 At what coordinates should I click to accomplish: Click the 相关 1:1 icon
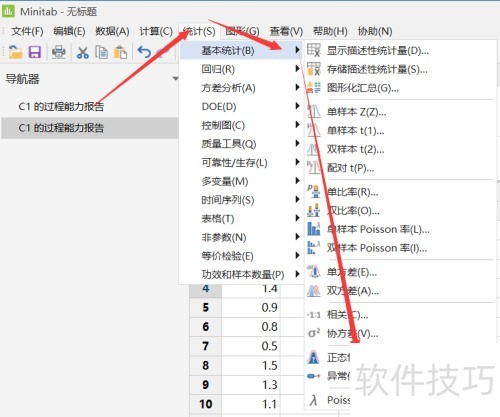pos(313,315)
